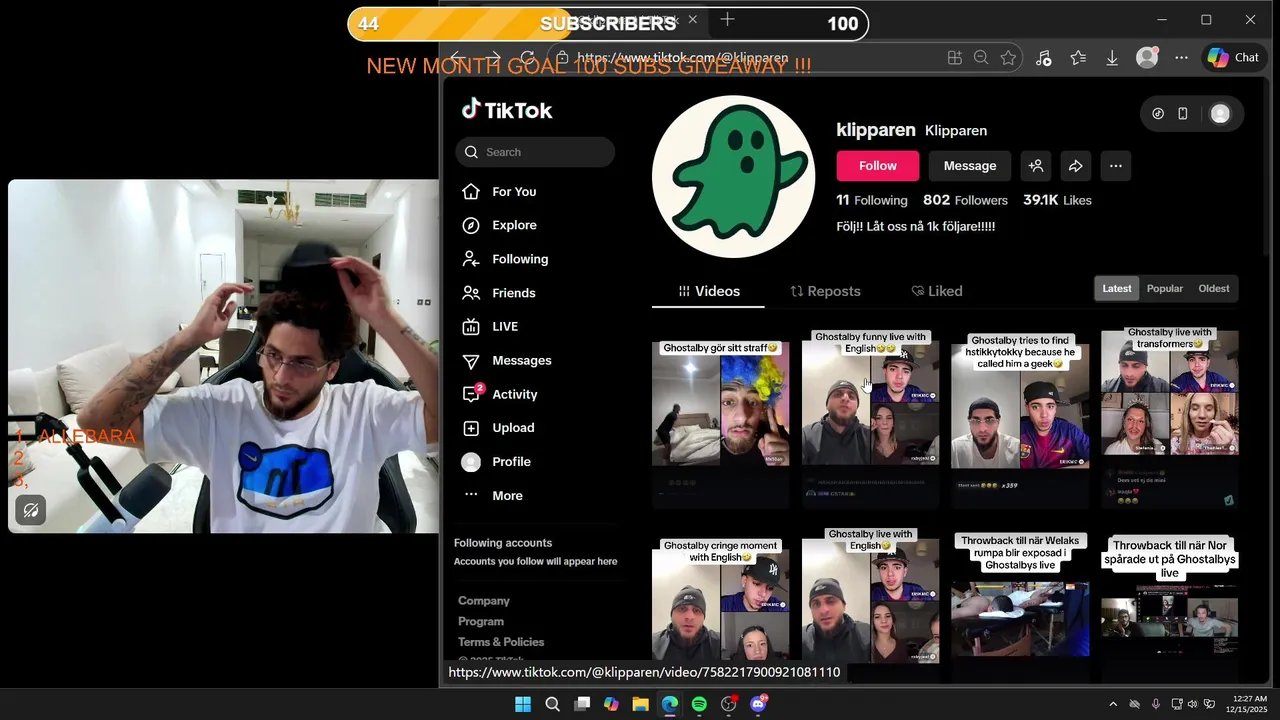Image resolution: width=1280 pixels, height=720 pixels.
Task: Open the TikTok coin icon at top right
Action: point(1158,114)
